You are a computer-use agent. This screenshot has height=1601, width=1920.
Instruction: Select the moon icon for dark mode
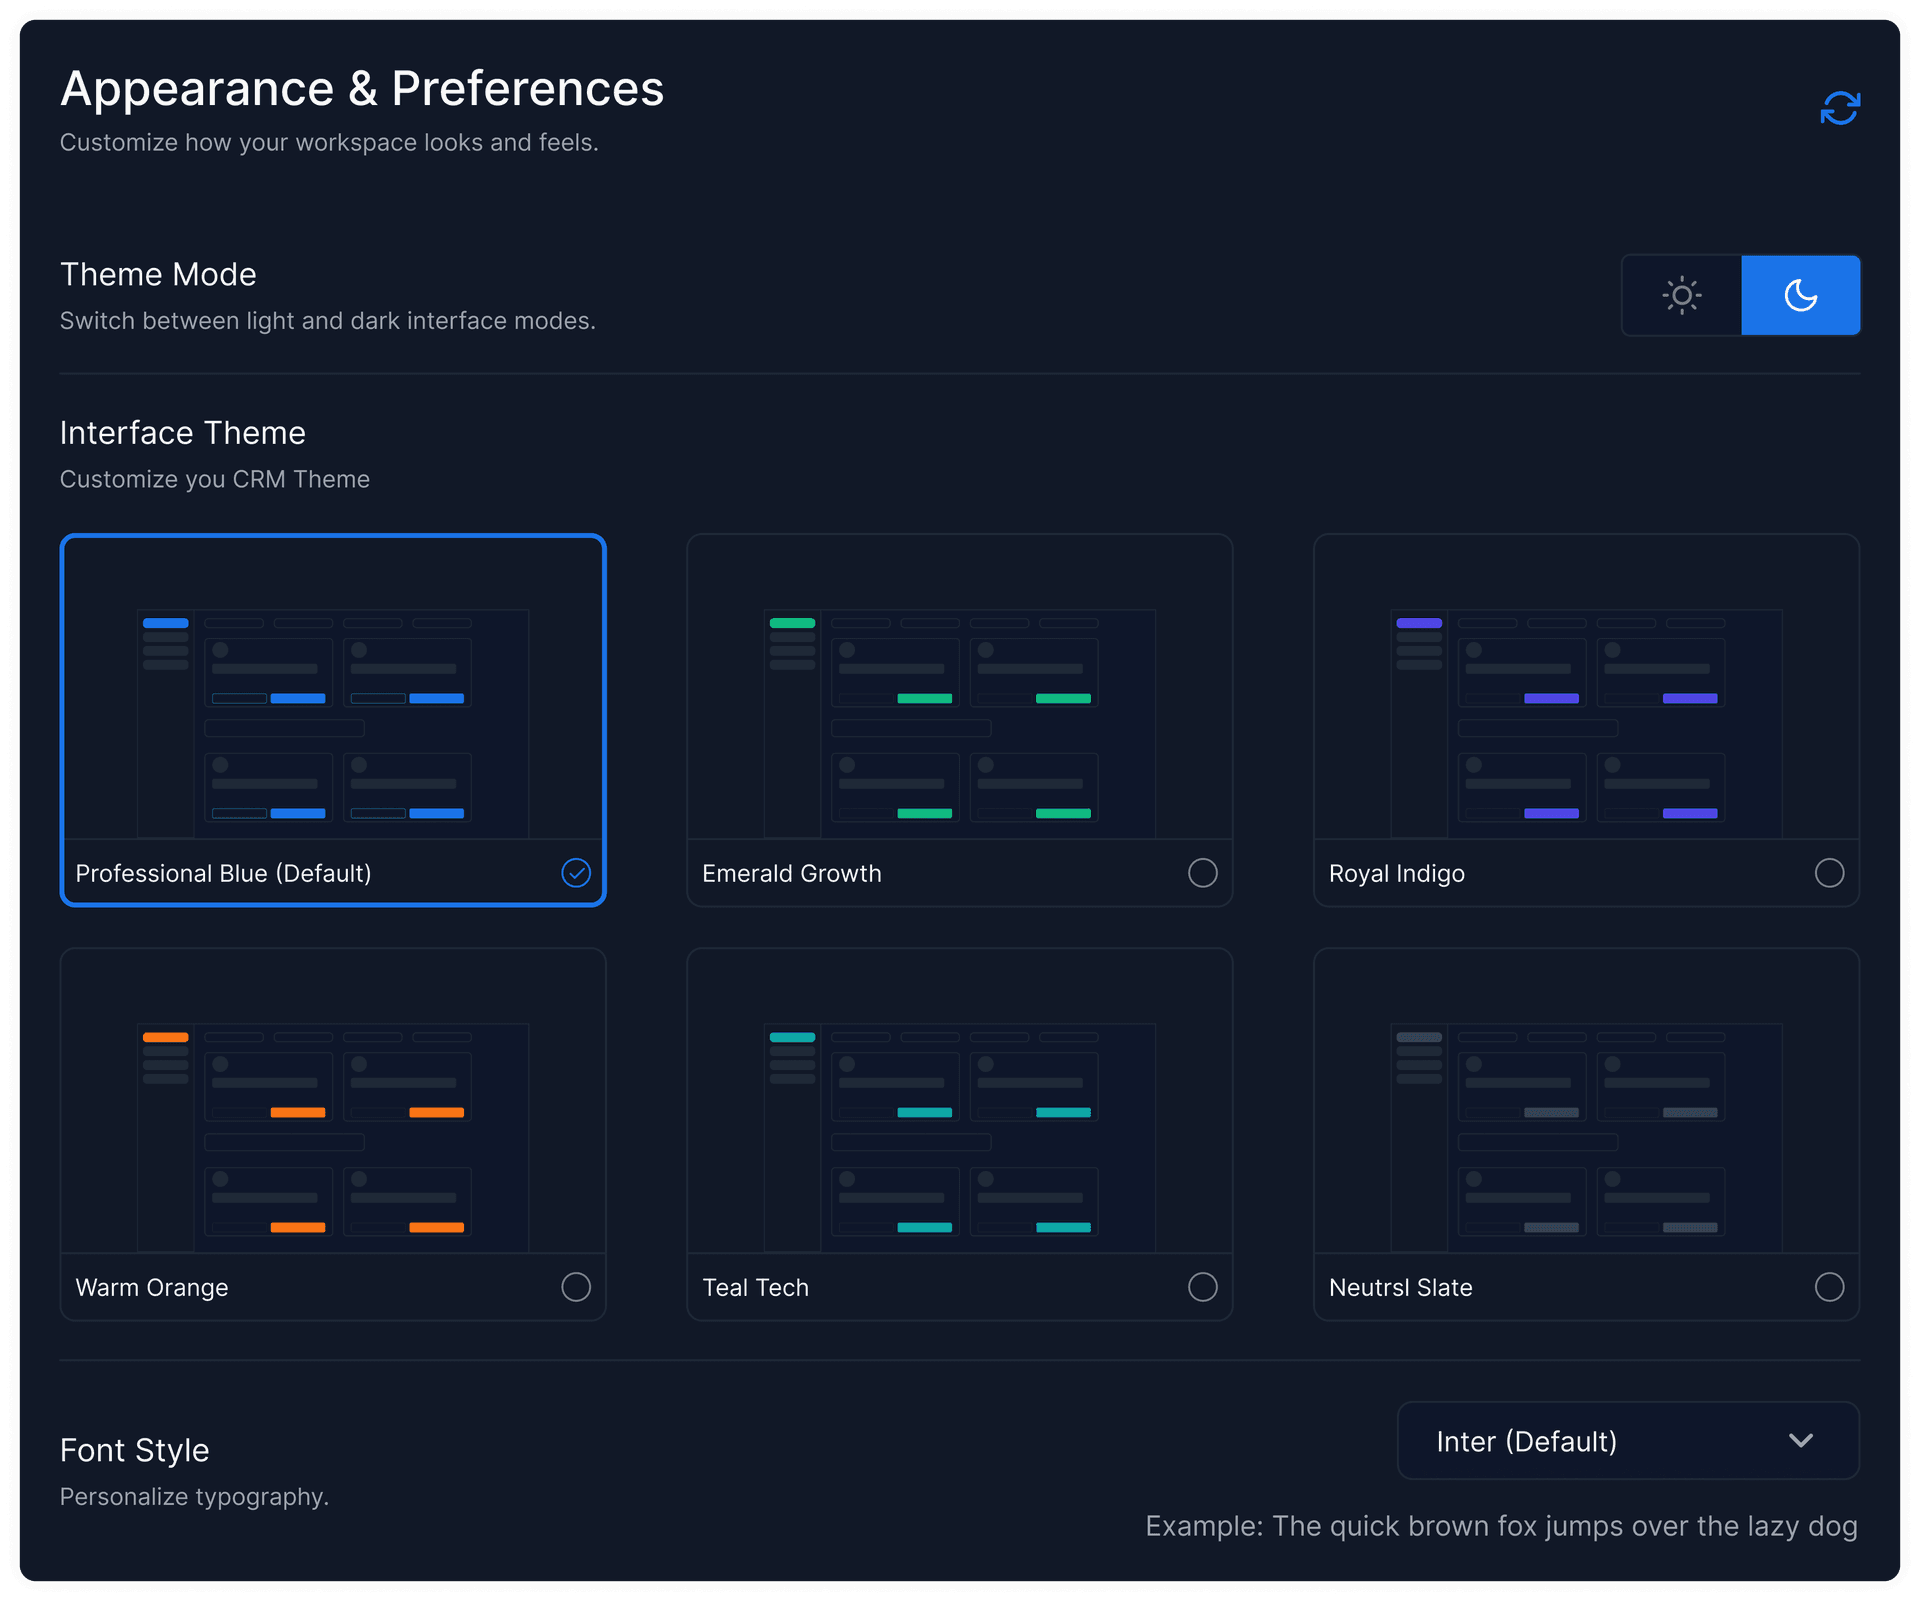pyautogui.click(x=1800, y=295)
